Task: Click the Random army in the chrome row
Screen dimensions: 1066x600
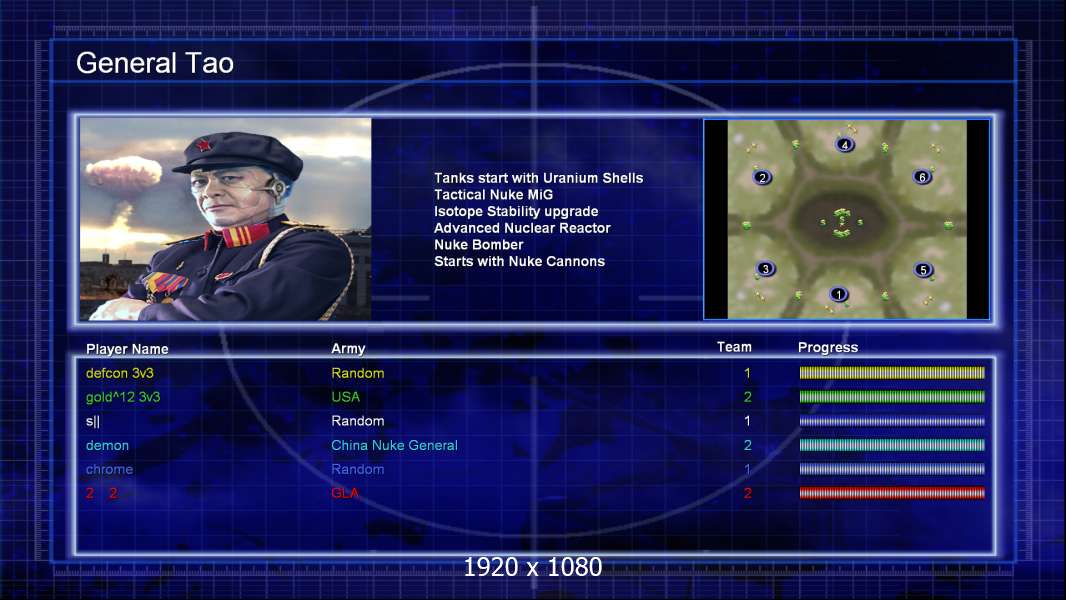Action: point(358,470)
